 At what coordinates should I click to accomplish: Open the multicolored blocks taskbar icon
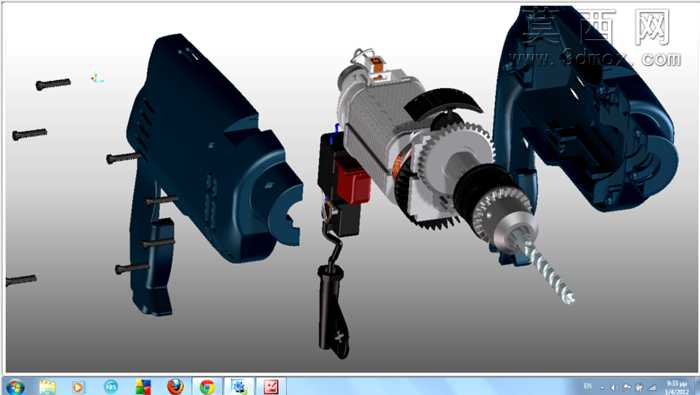(143, 387)
